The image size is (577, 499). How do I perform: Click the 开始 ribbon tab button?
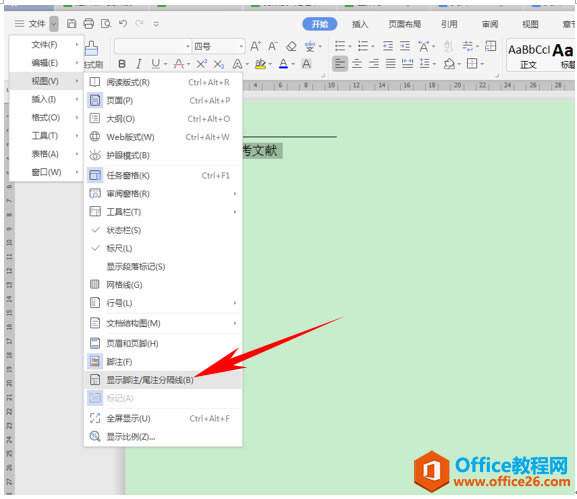tap(320, 24)
